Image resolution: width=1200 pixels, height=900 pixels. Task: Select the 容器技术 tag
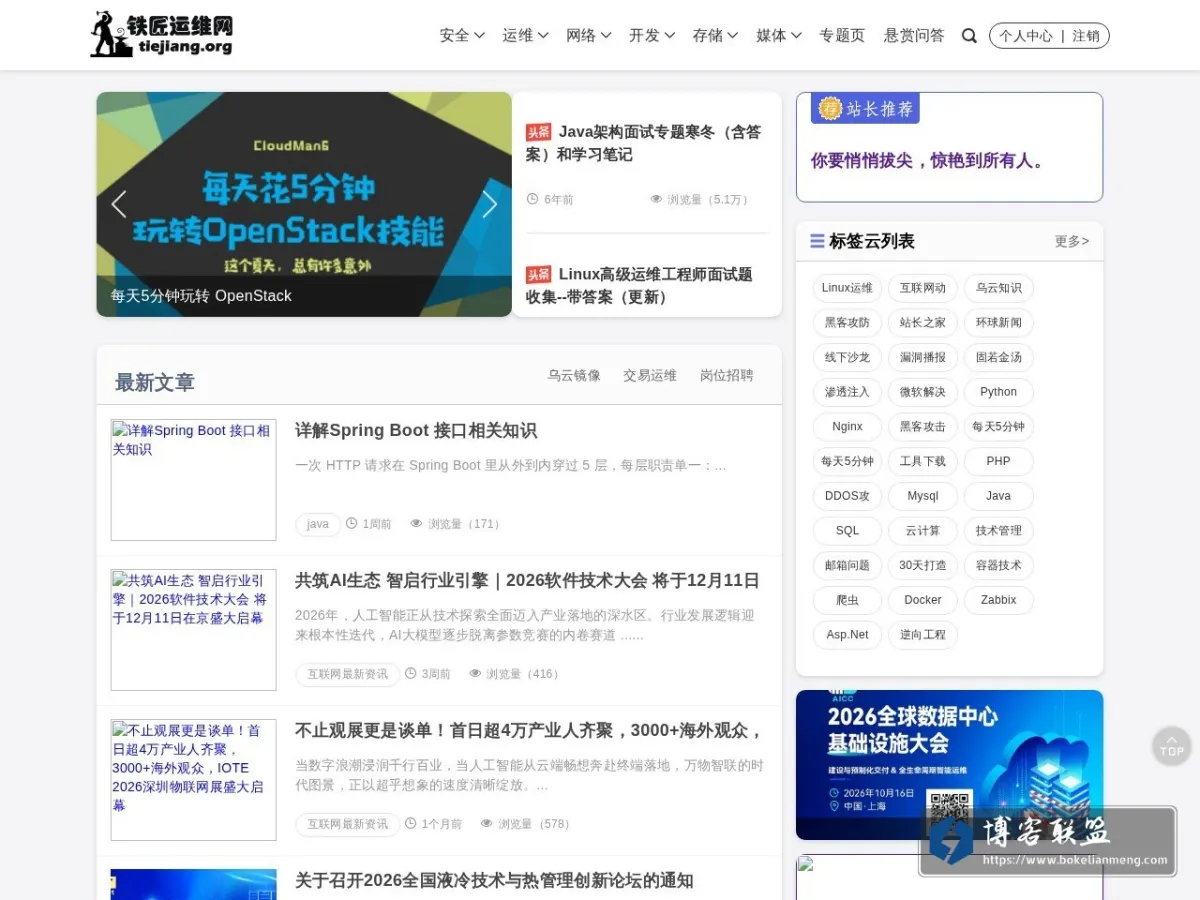click(x=998, y=565)
